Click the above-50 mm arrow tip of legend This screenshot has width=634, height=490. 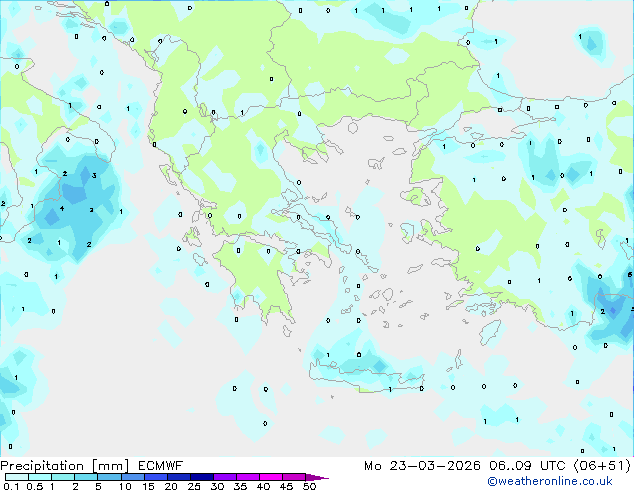click(317, 477)
